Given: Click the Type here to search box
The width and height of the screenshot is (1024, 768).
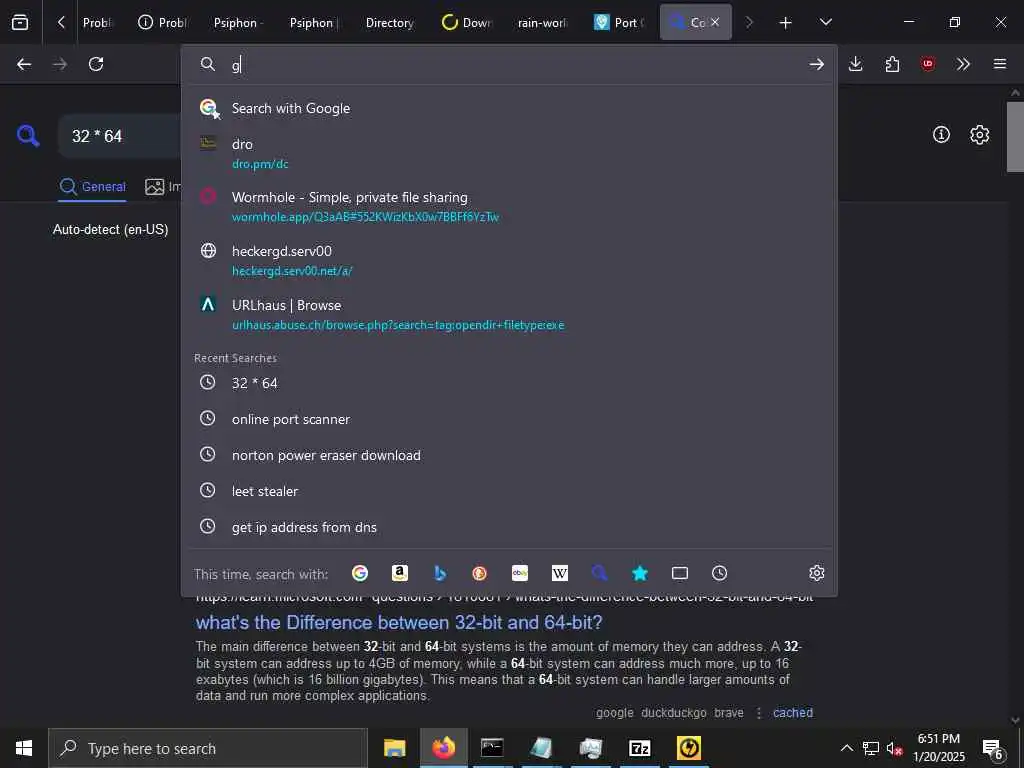Looking at the screenshot, I should [208, 748].
